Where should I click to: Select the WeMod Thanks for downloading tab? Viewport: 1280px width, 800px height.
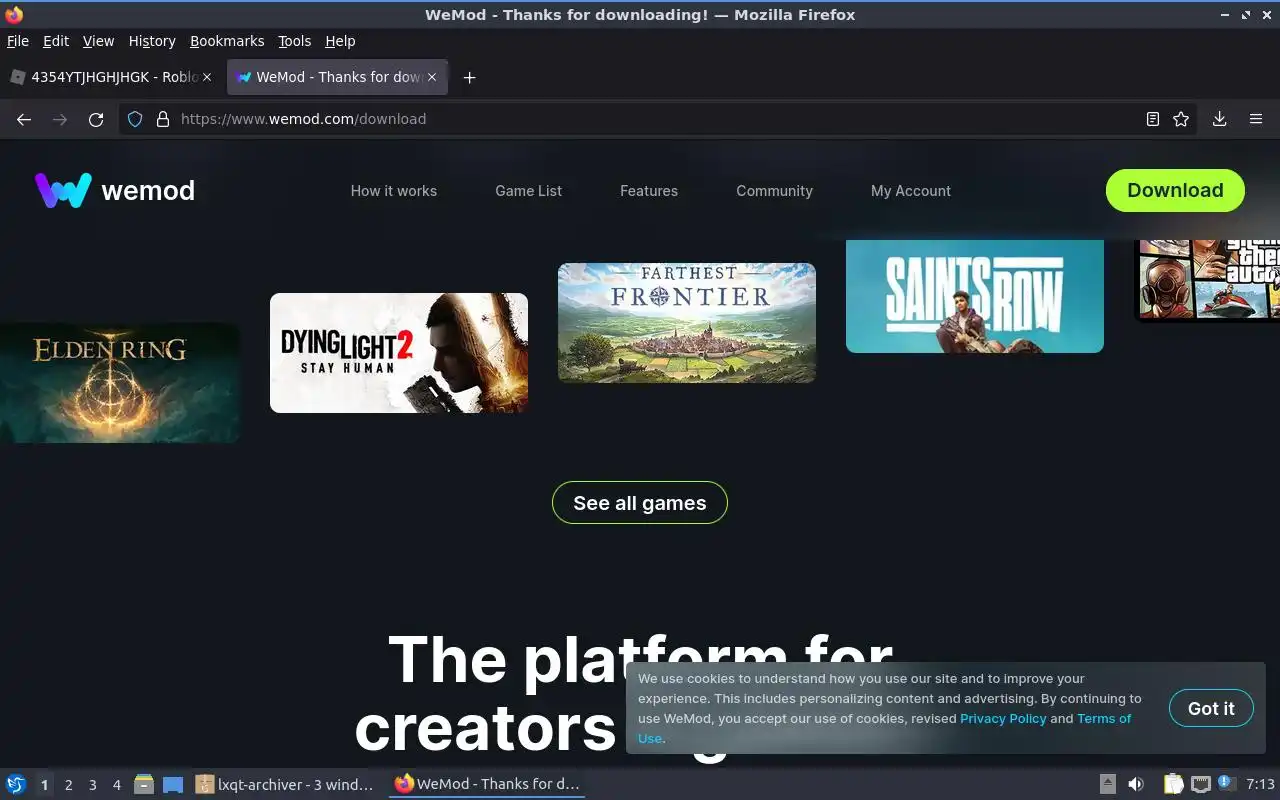(x=337, y=77)
